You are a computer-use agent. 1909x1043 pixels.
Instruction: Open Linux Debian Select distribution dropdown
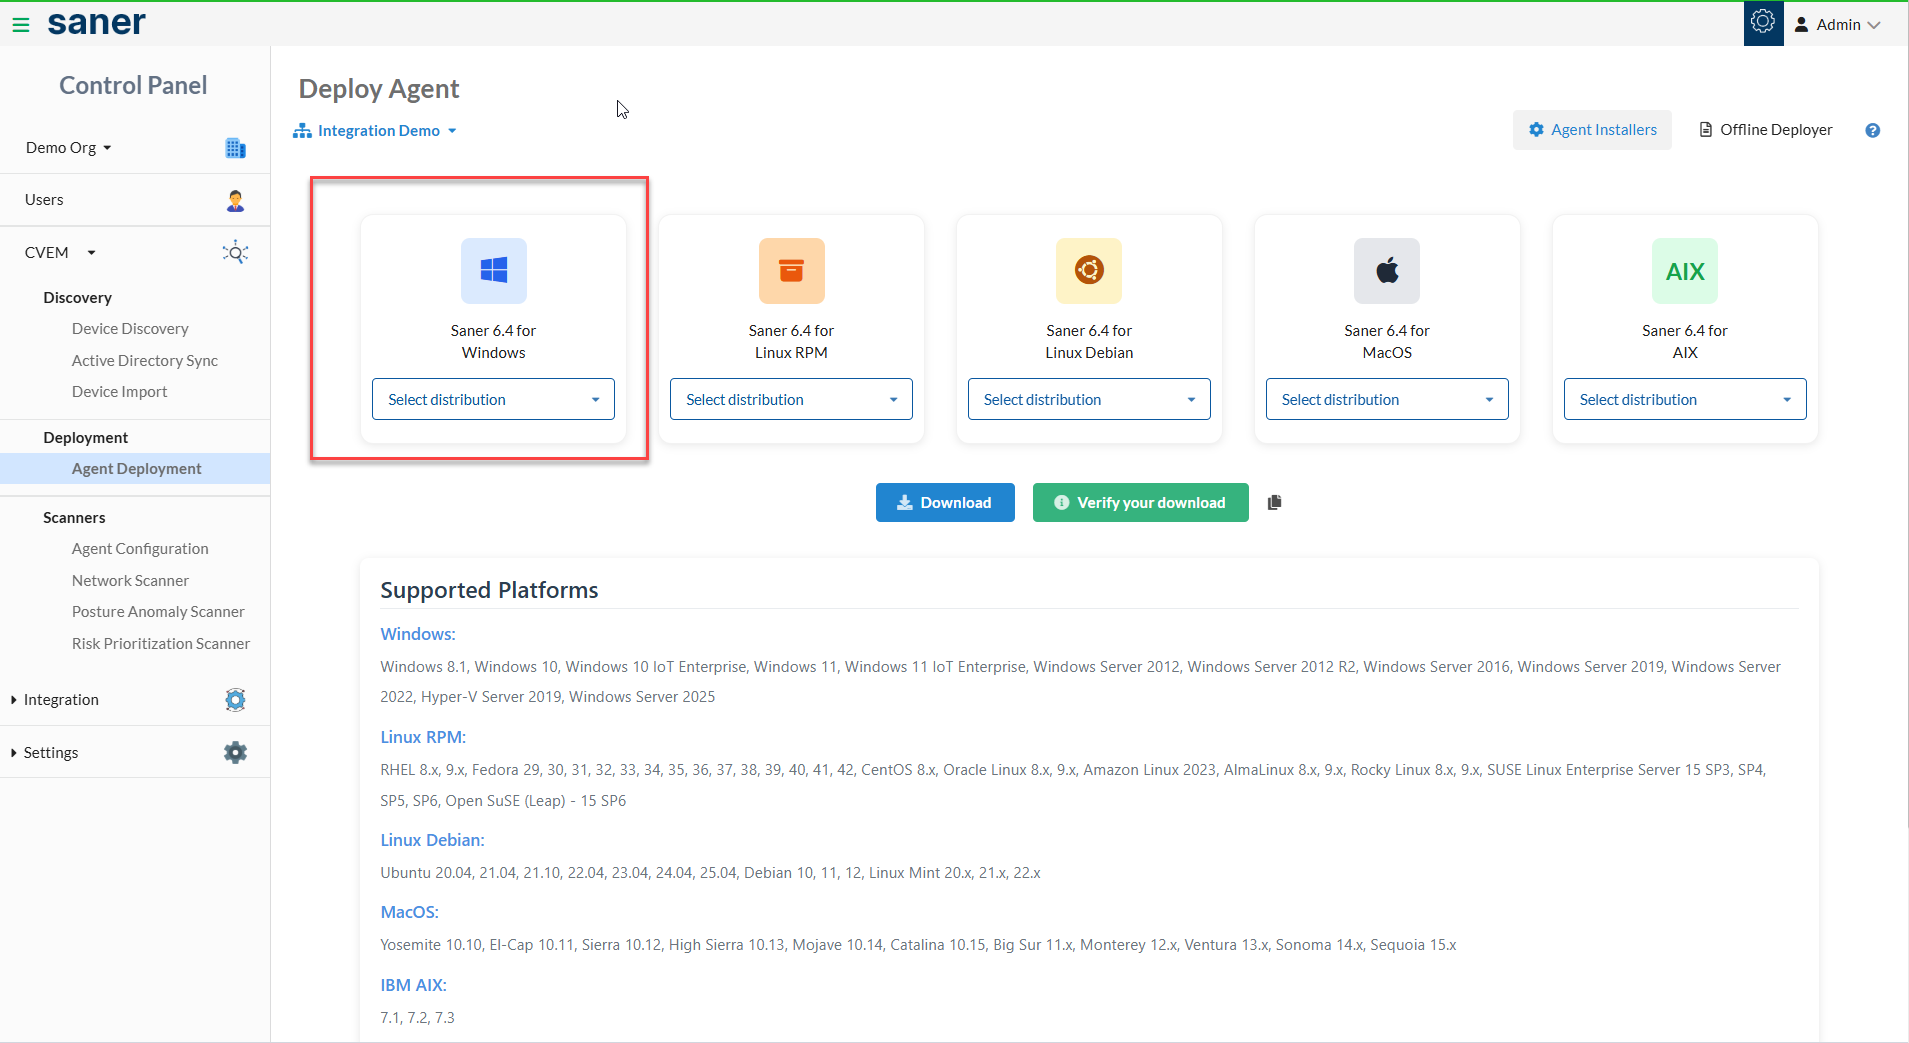pos(1089,399)
